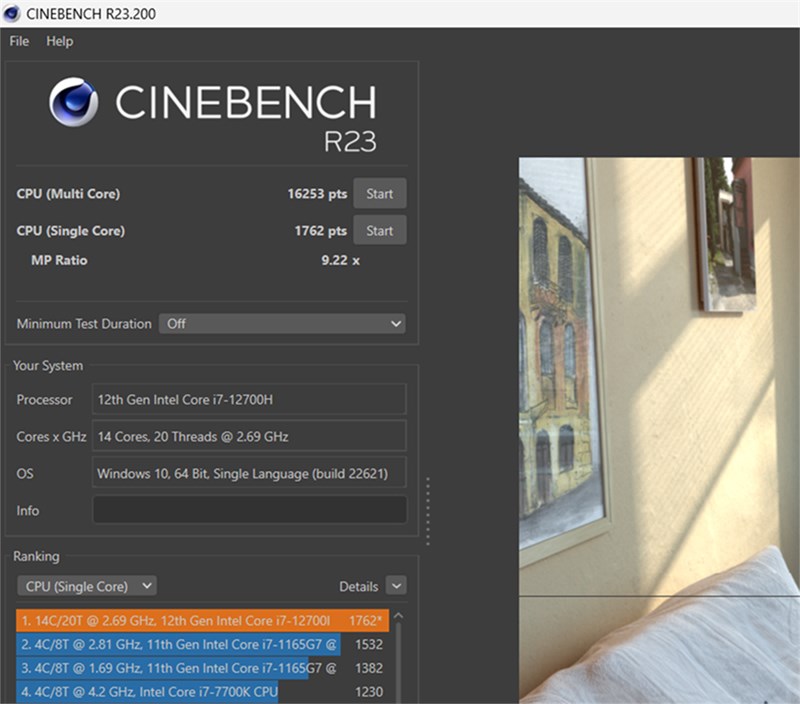Click the dotted panel splitter handle

(x=428, y=511)
